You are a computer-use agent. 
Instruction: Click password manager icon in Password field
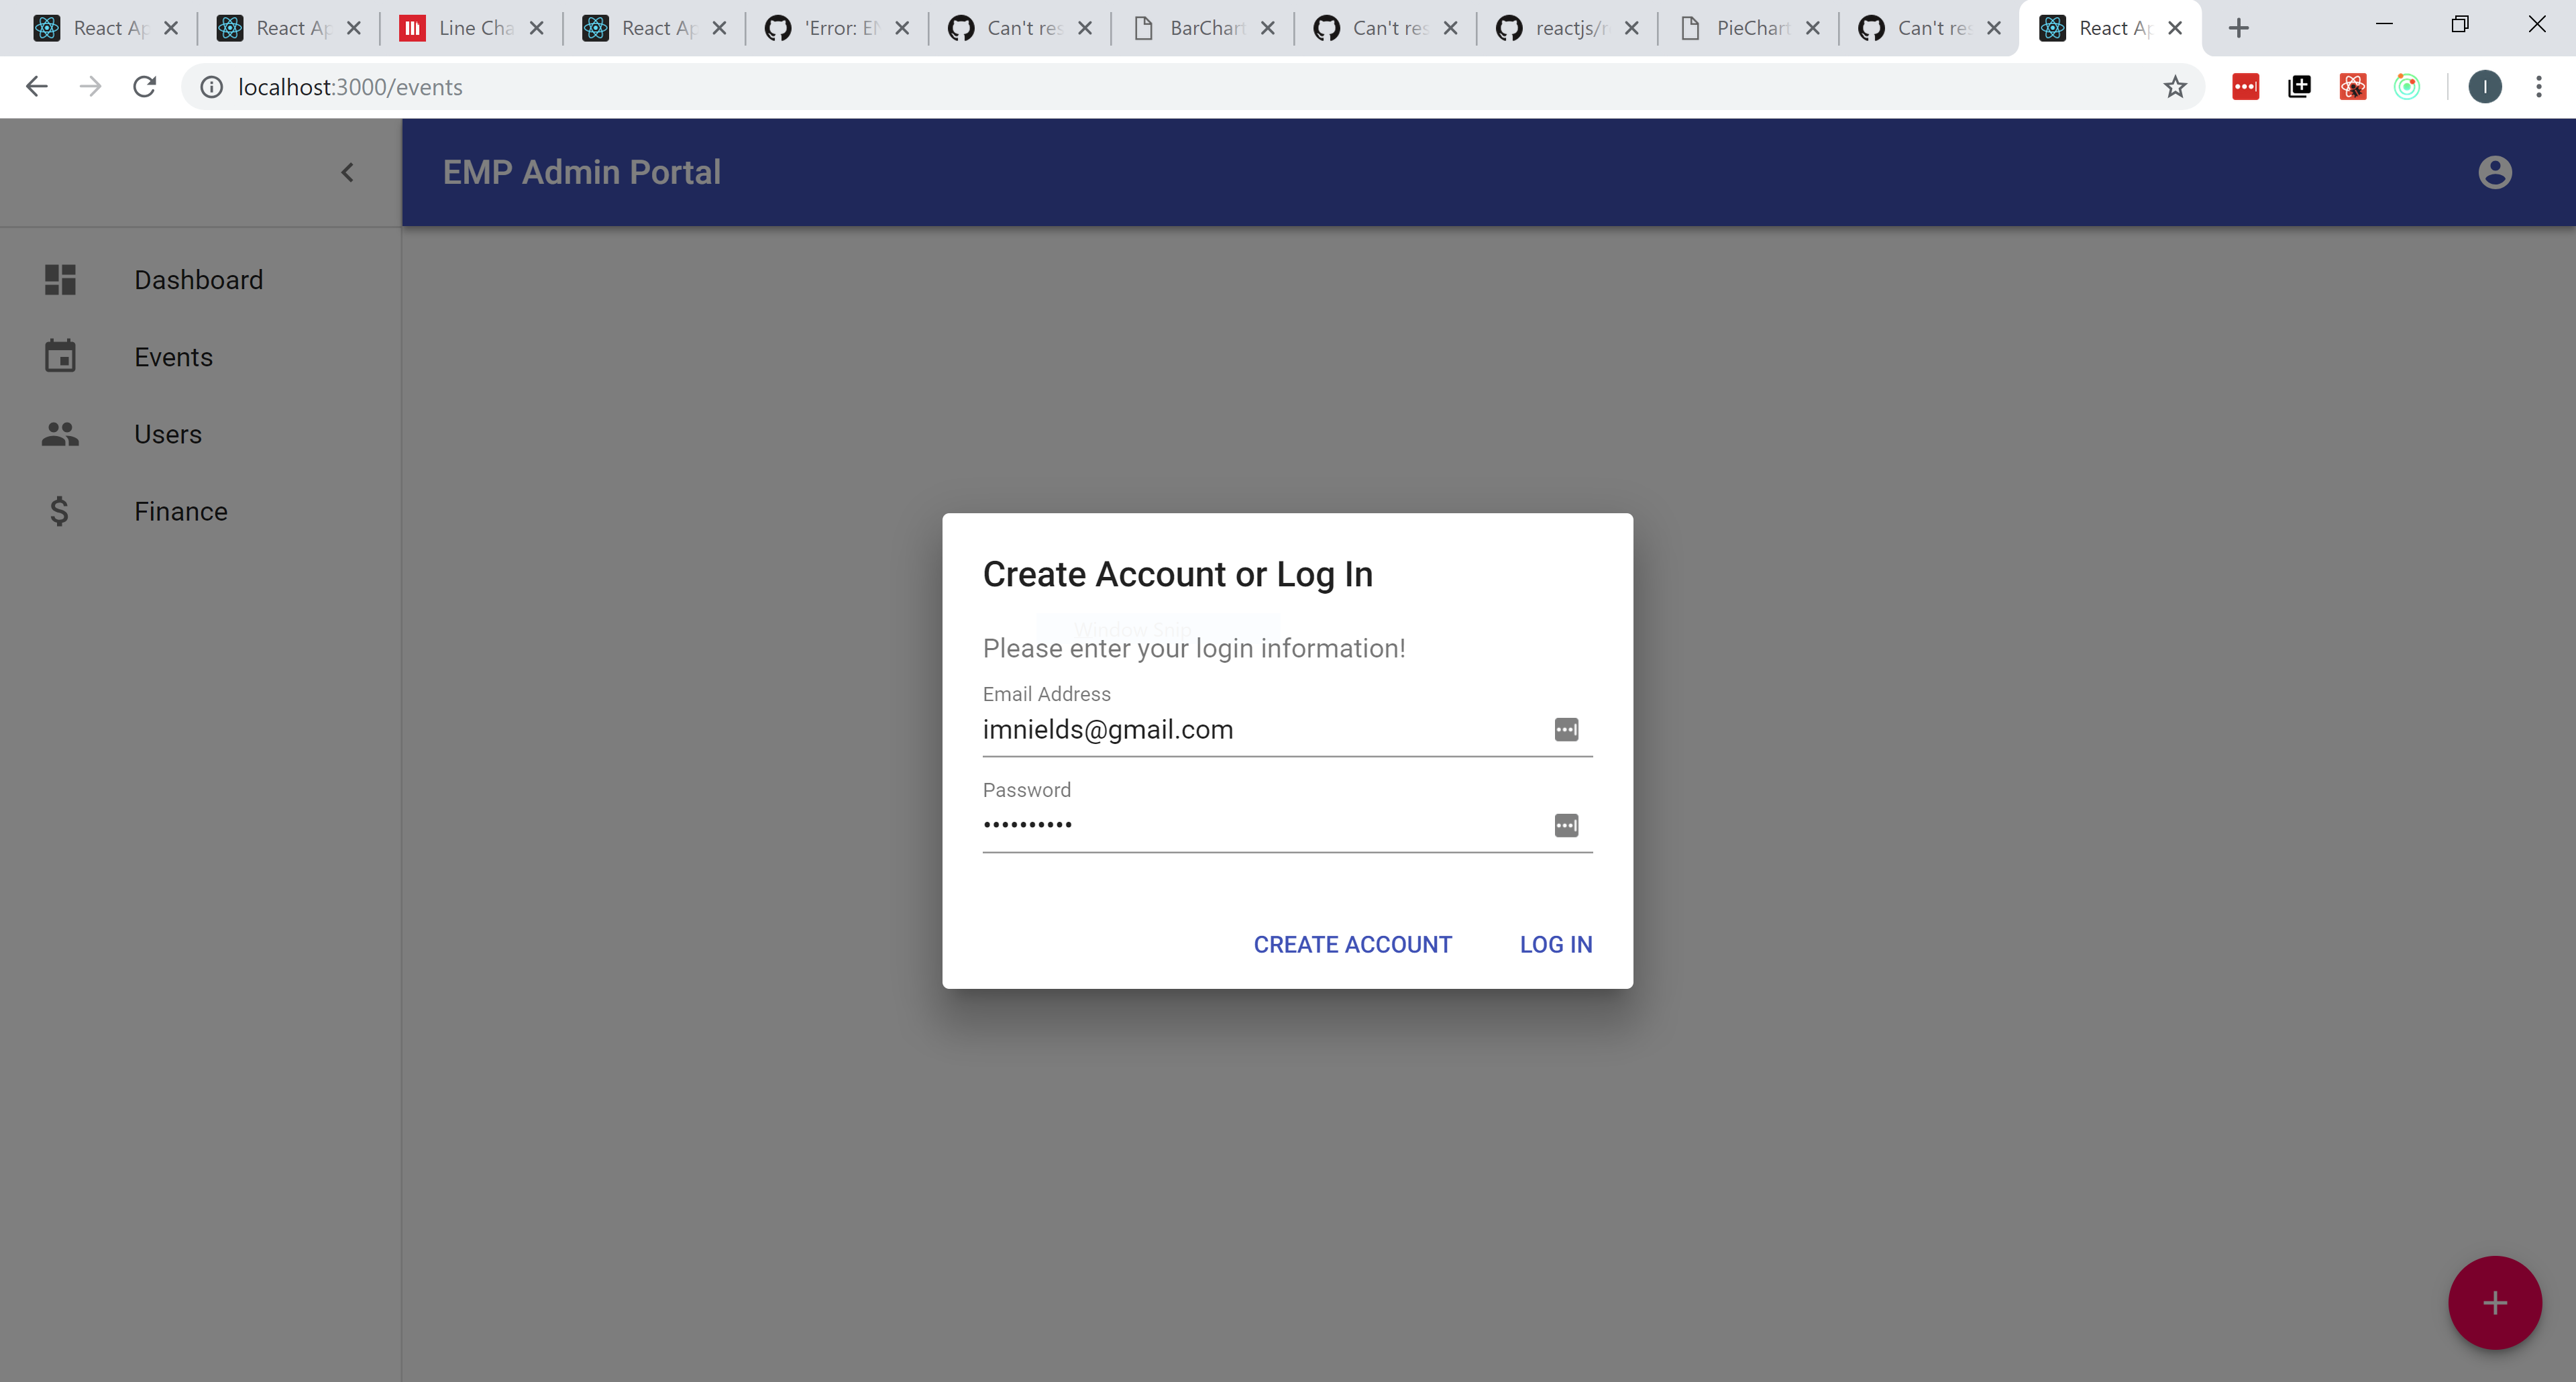(x=1566, y=825)
